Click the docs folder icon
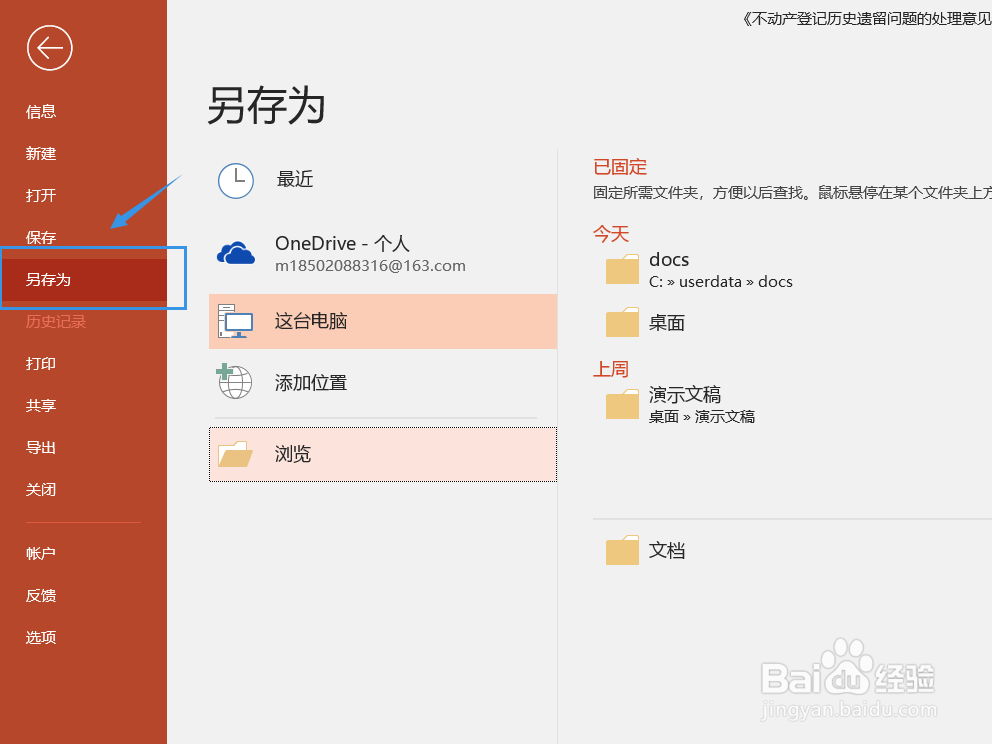The height and width of the screenshot is (744, 992). pyautogui.click(x=623, y=269)
